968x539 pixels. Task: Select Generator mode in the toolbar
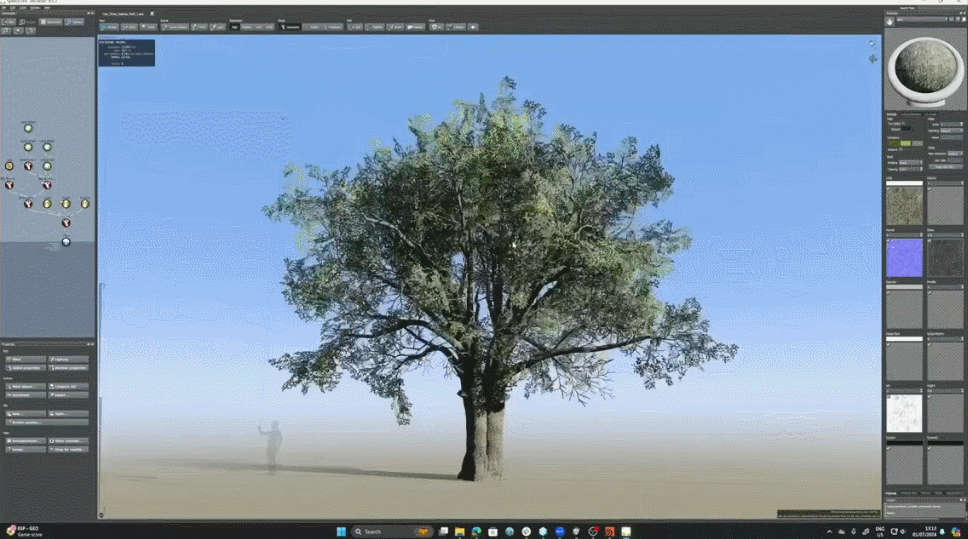click(290, 27)
